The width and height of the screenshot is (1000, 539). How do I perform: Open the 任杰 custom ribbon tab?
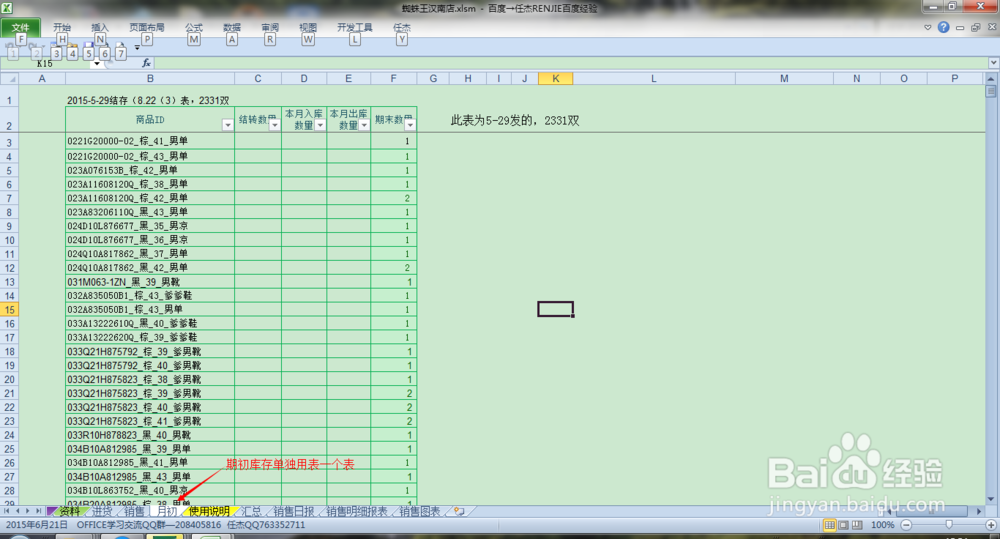pos(402,27)
